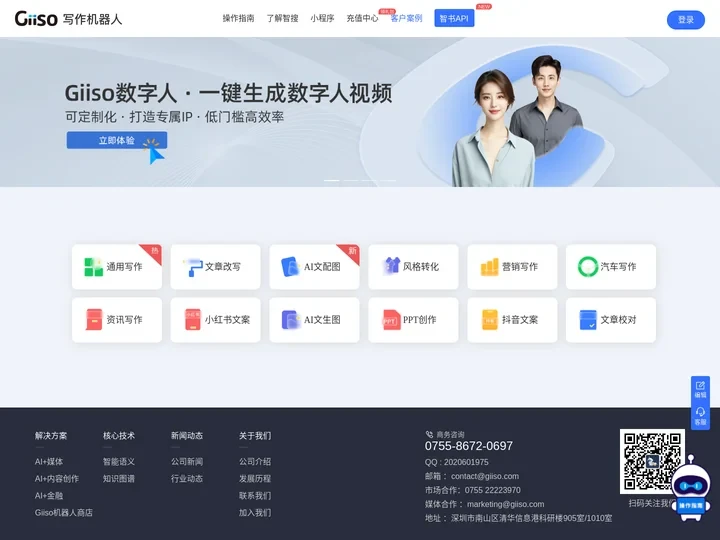Open the 资讯写作 red icon
Image resolution: width=720 pixels, height=540 pixels.
[94, 320]
